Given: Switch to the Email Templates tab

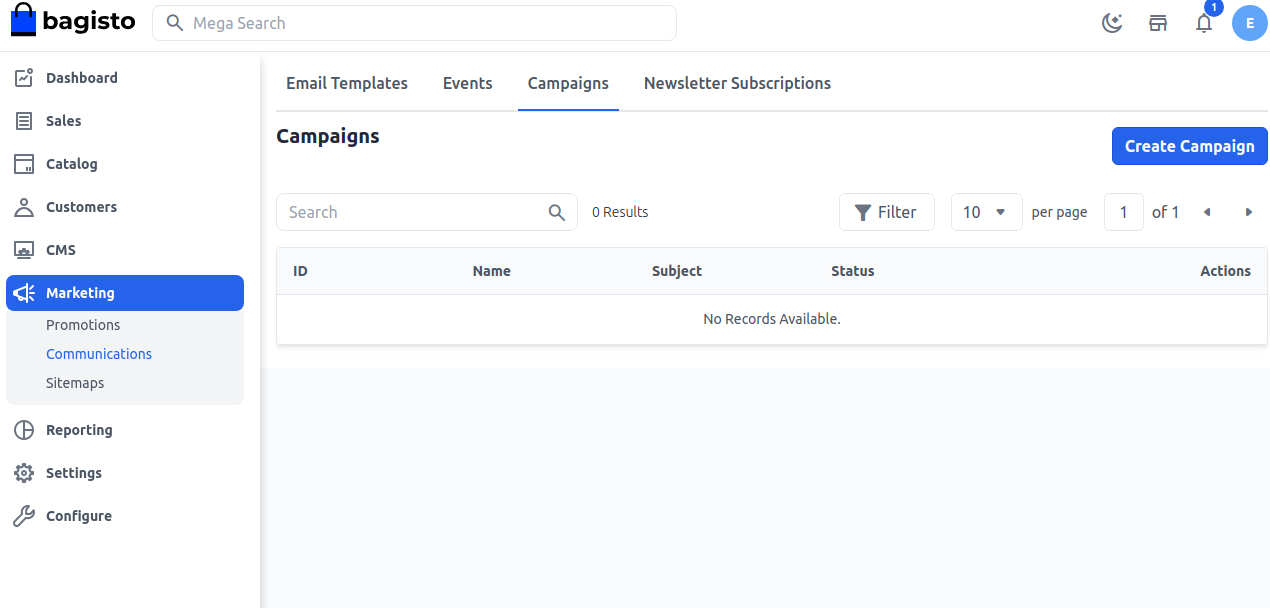Looking at the screenshot, I should [347, 83].
